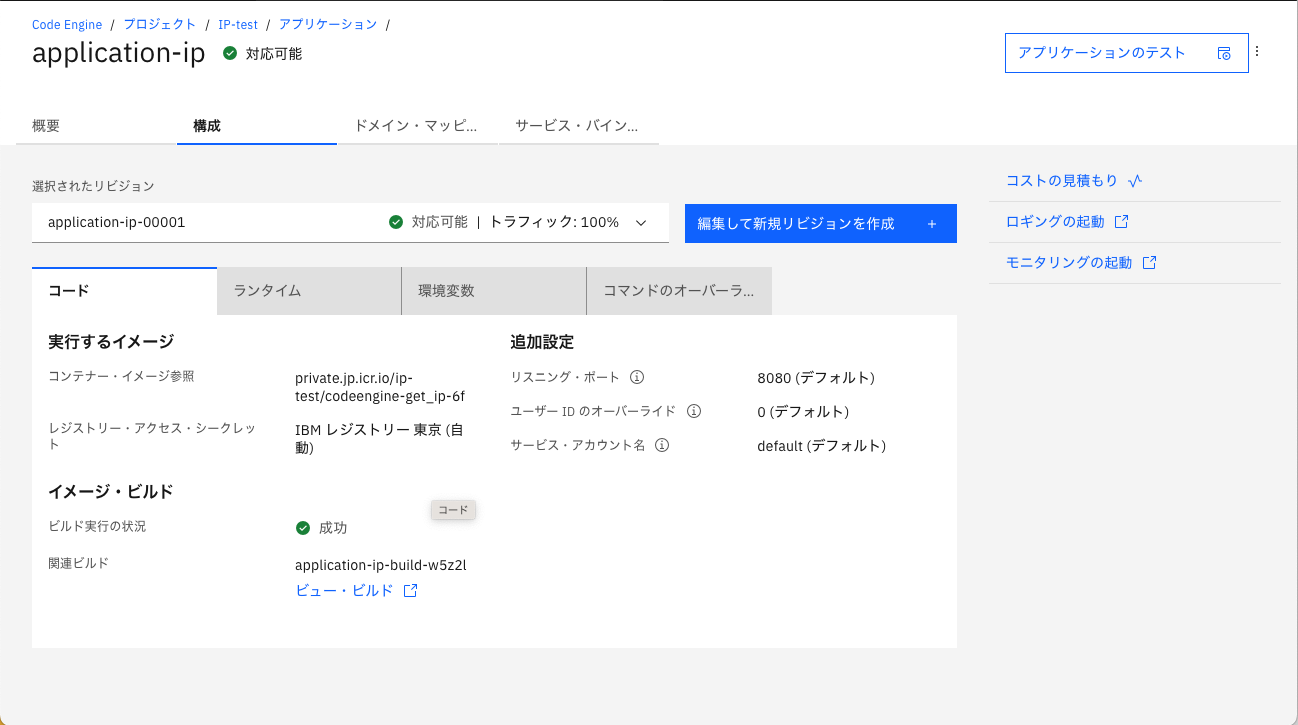Click the launch icon inside アプリケーションのテスト button

point(1224,52)
